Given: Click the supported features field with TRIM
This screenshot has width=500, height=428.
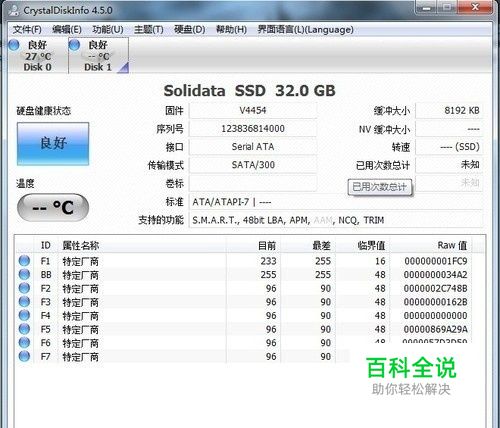Looking at the screenshot, I should 336,220.
